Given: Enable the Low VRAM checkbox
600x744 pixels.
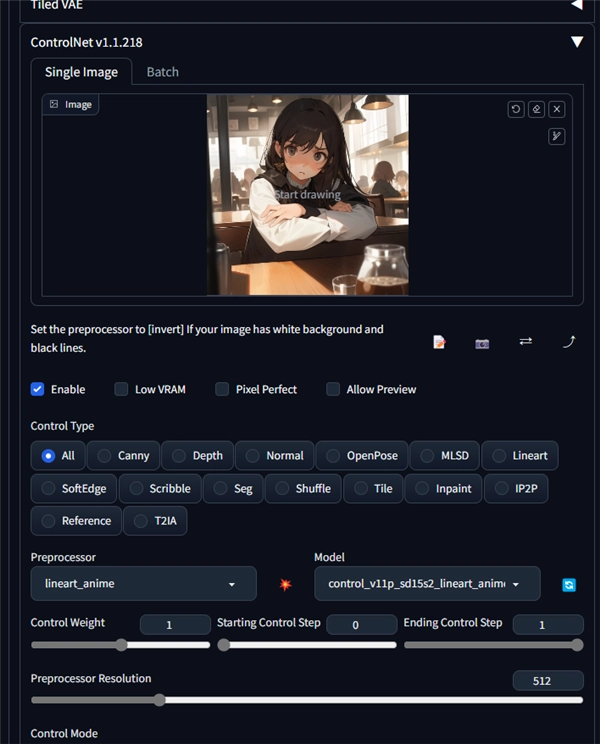Looking at the screenshot, I should tap(121, 389).
